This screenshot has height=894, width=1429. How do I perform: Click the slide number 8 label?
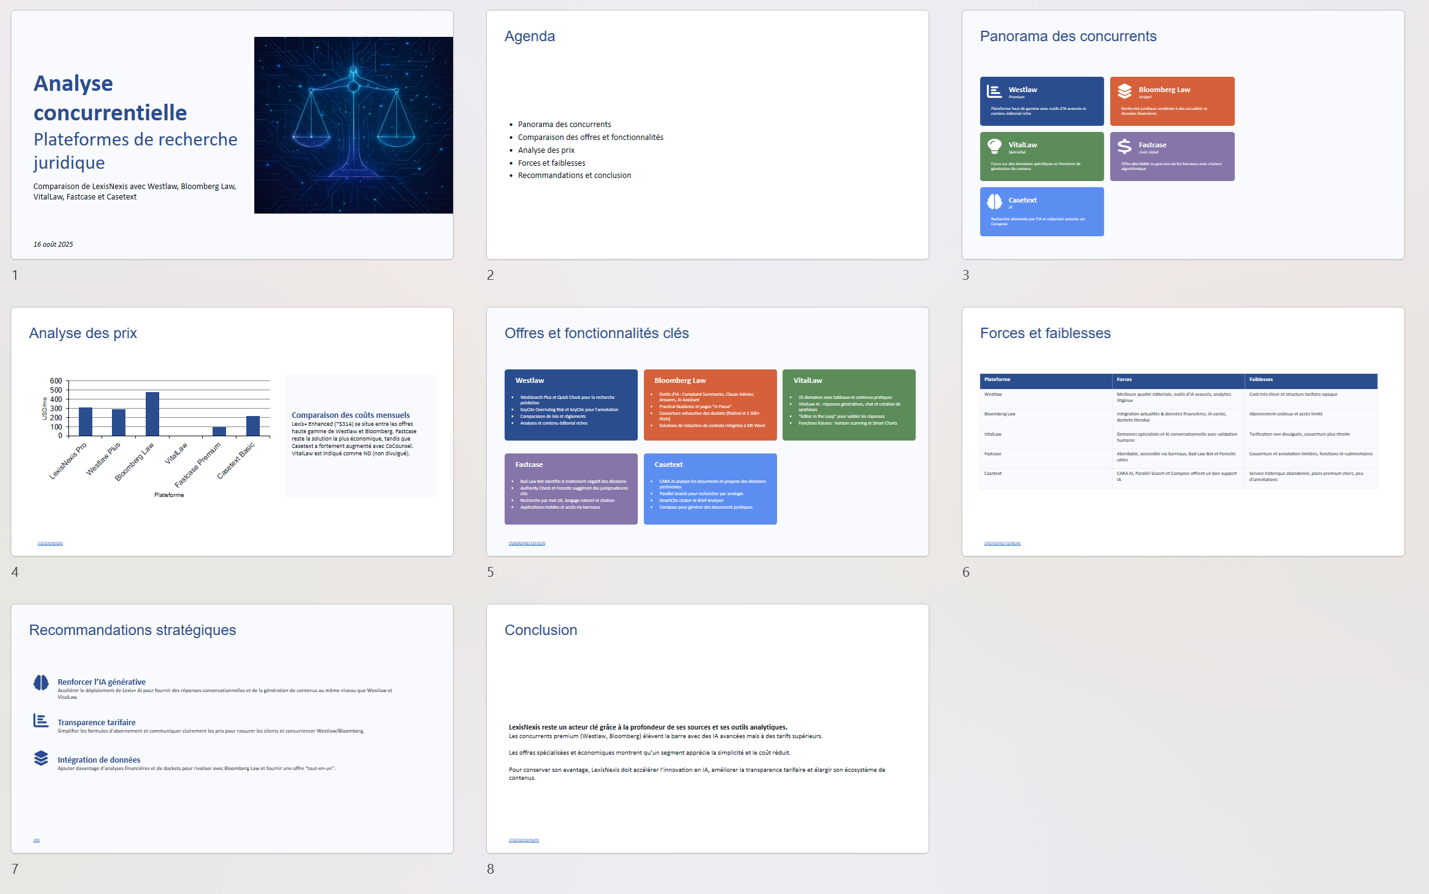pyautogui.click(x=490, y=869)
